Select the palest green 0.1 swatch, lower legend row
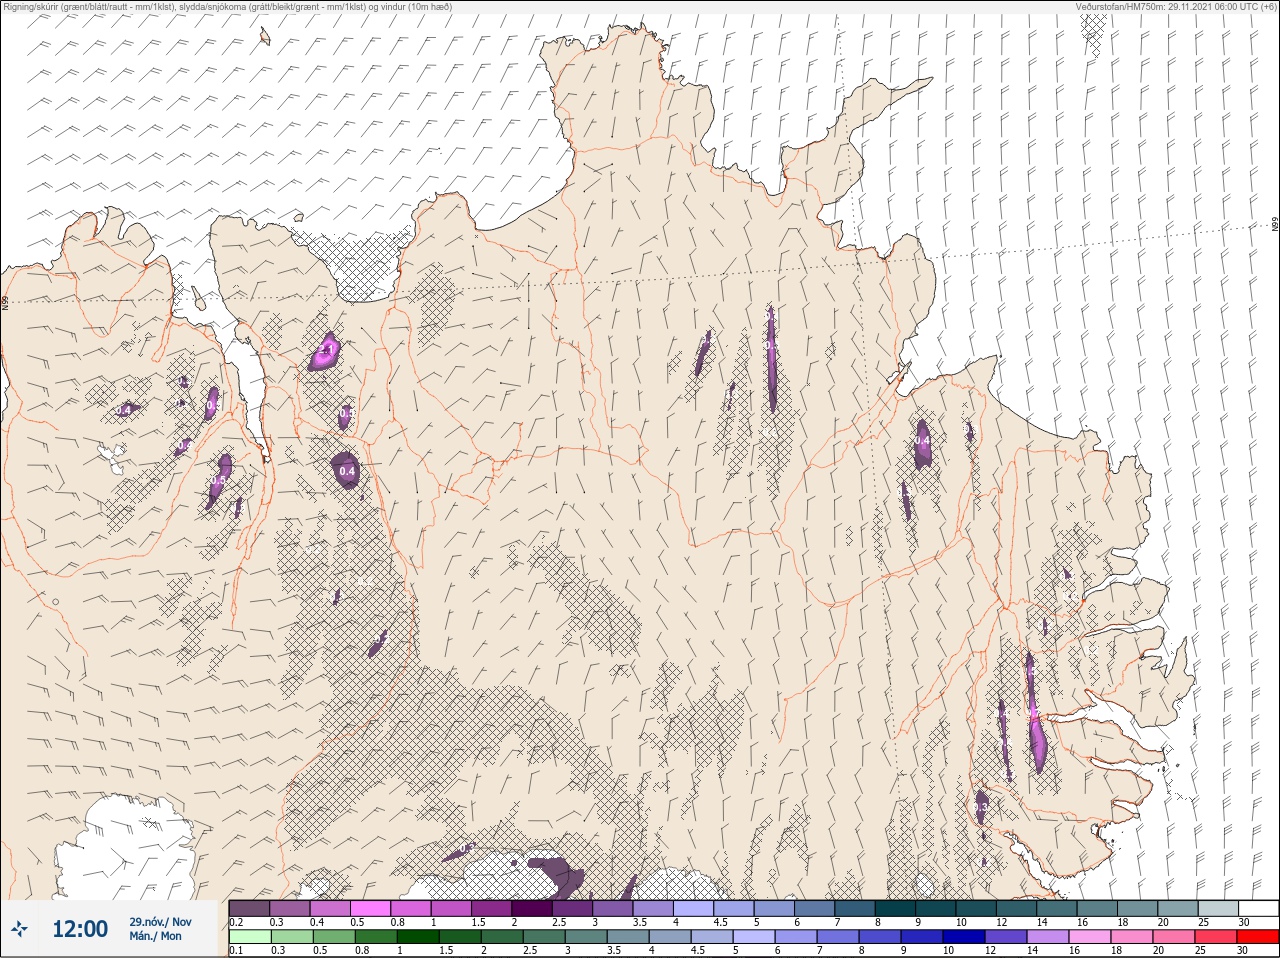The height and width of the screenshot is (958, 1280). coord(249,938)
